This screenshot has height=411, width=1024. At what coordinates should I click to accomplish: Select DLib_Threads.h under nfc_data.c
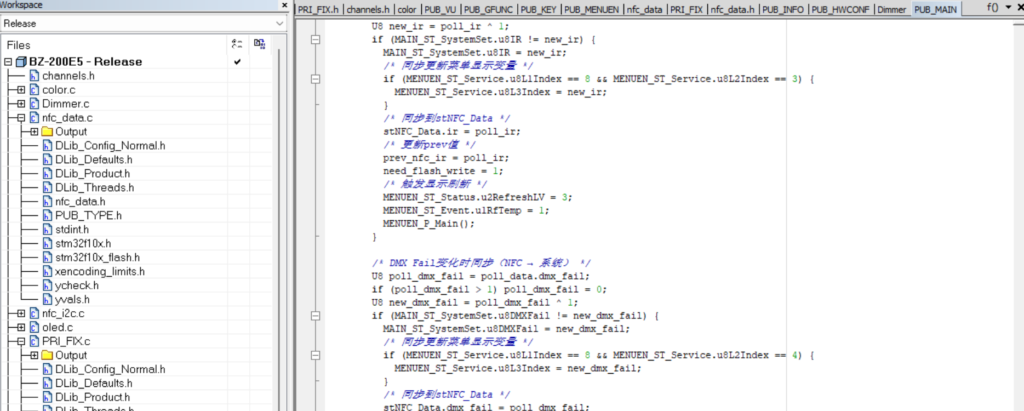94,188
